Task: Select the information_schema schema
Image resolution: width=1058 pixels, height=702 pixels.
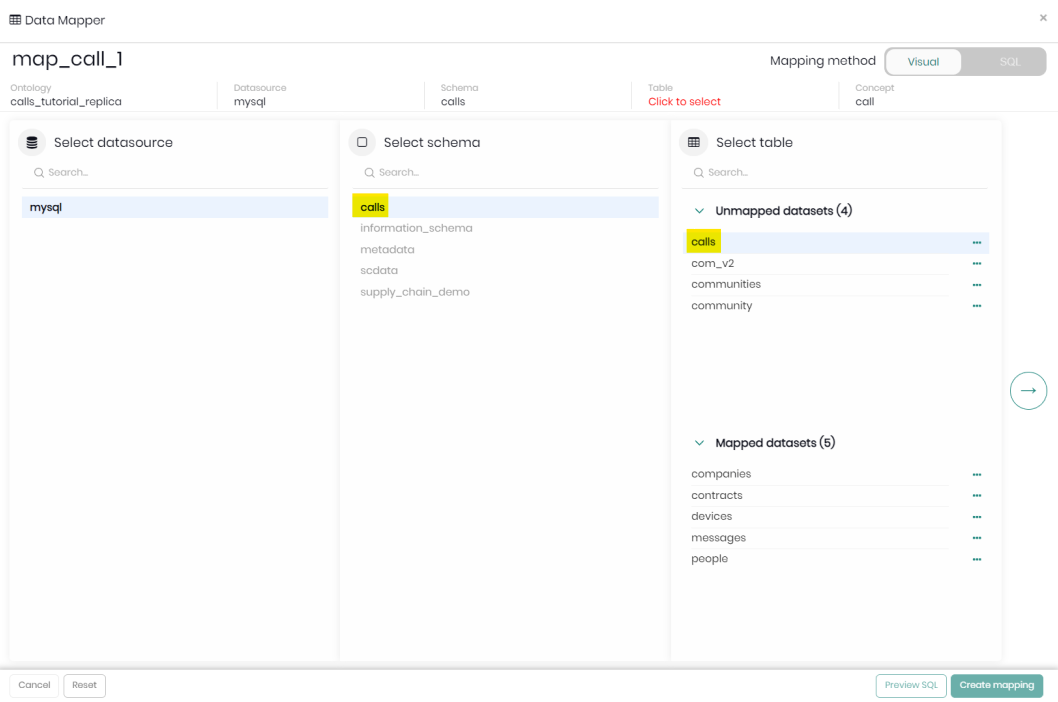Action: point(416,228)
